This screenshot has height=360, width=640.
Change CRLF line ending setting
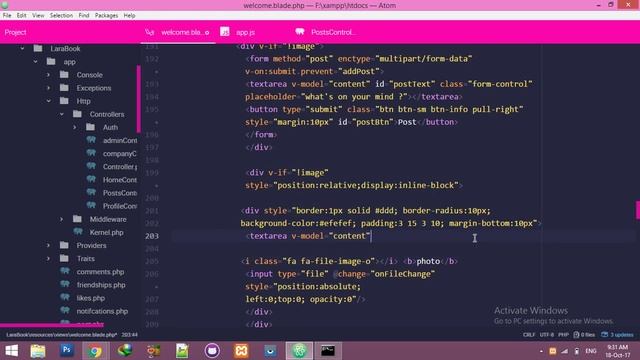(x=529, y=335)
